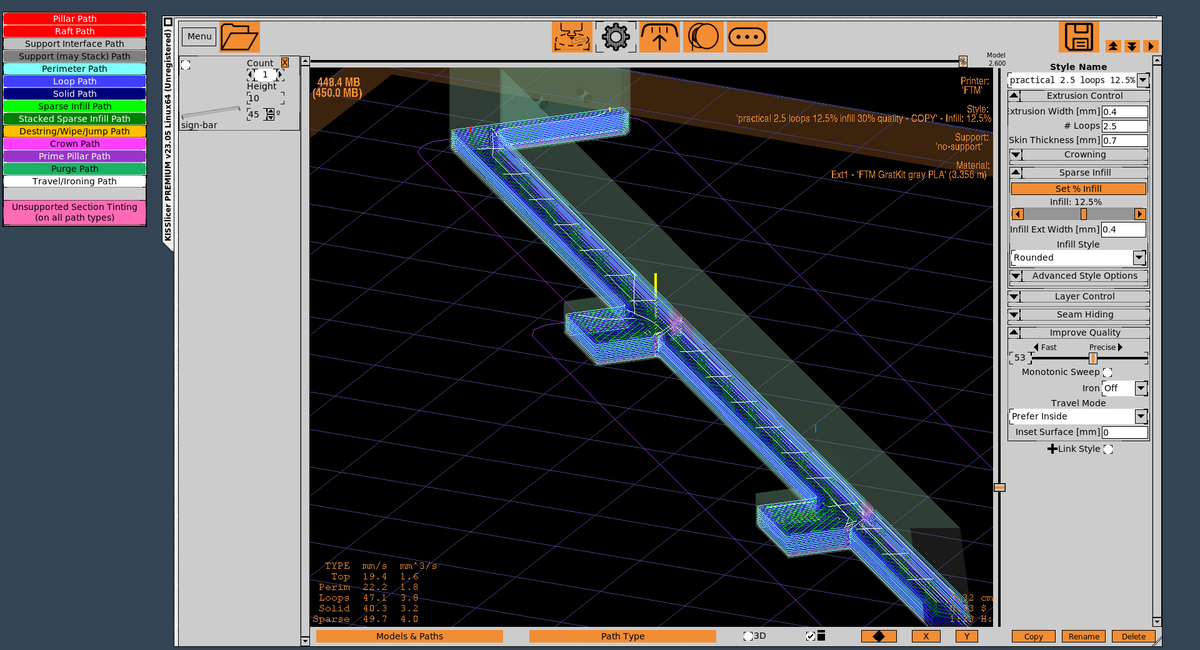
Task: Click rotation stepper next to 45 degrees
Action: [x=269, y=115]
